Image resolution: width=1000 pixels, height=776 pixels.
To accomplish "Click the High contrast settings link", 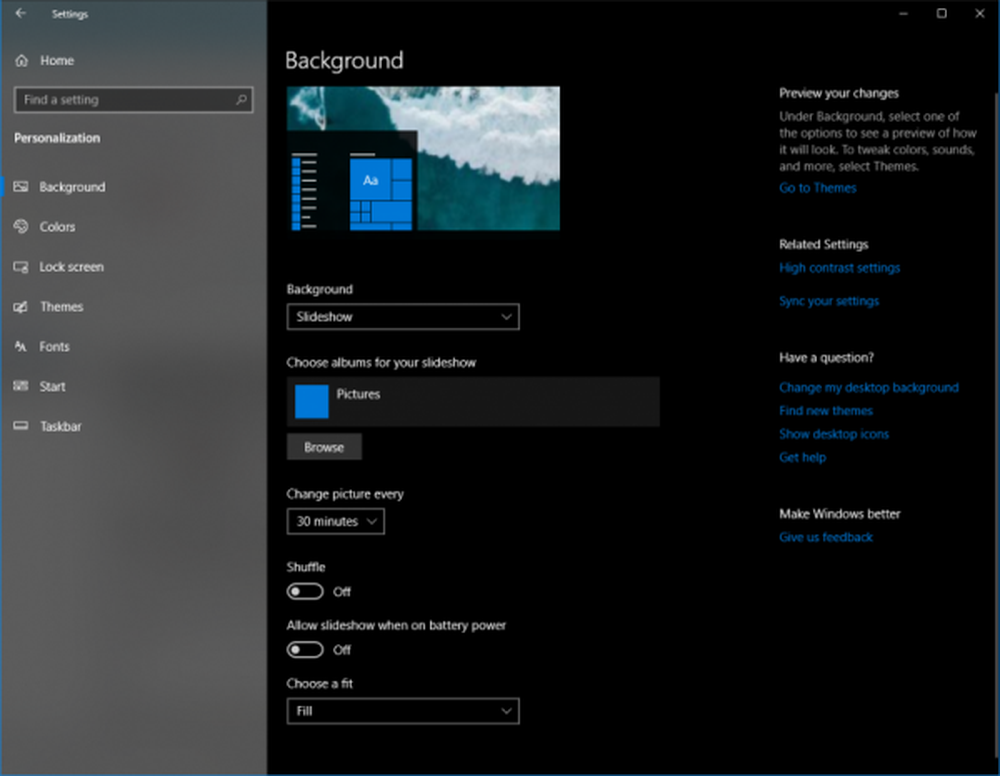I will (839, 268).
